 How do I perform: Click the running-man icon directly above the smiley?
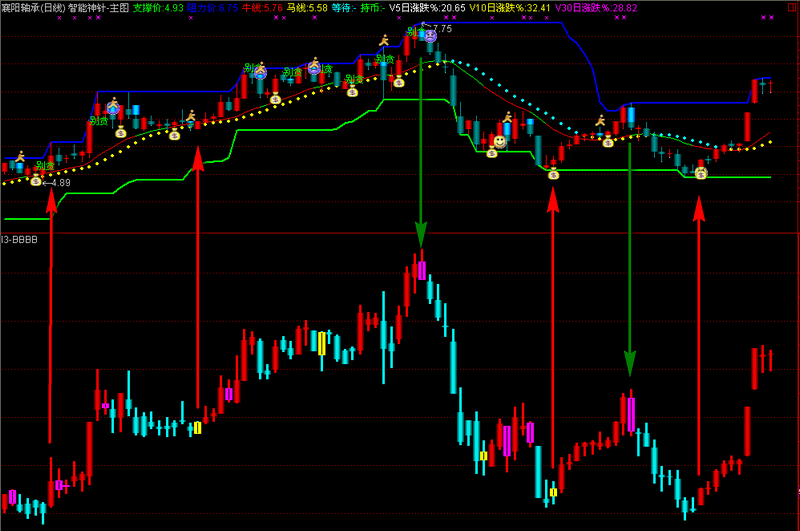pyautogui.click(x=507, y=117)
